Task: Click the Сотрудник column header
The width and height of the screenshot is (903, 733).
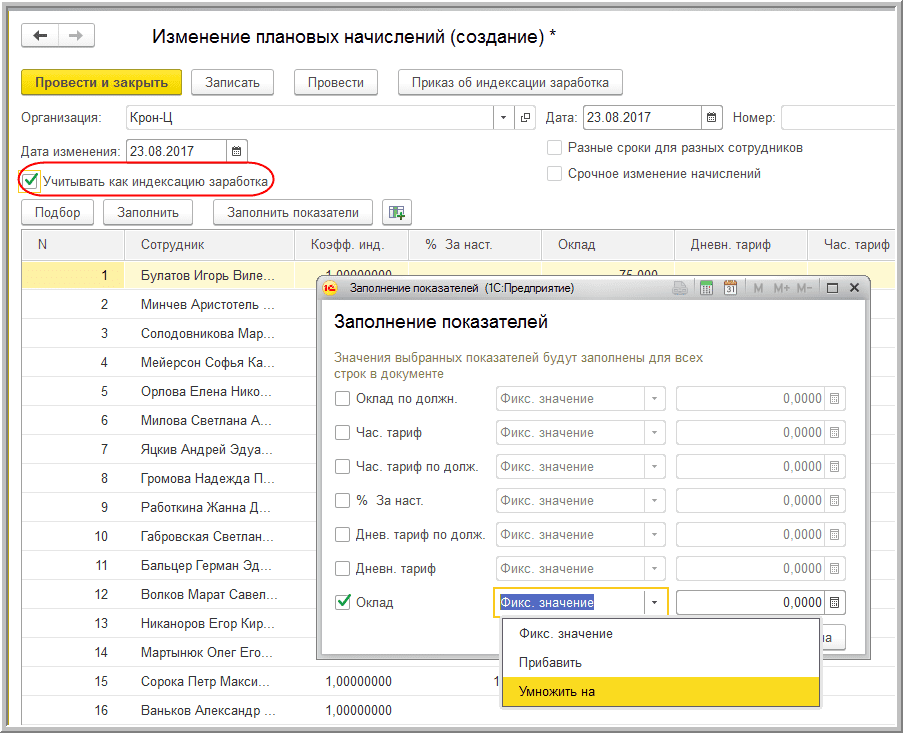Action: click(x=210, y=245)
